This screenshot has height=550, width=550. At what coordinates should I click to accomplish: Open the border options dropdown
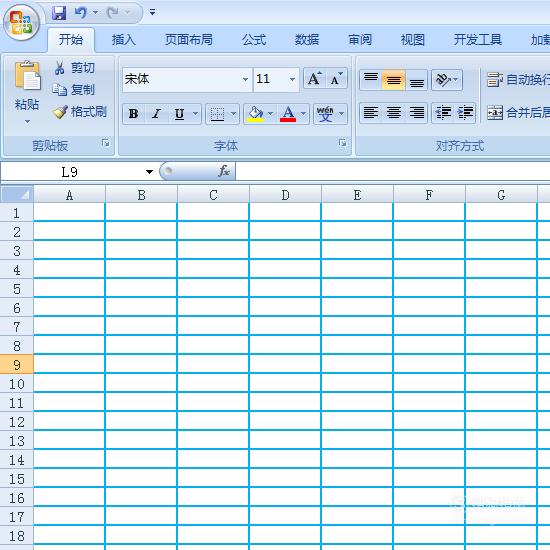pos(233,114)
